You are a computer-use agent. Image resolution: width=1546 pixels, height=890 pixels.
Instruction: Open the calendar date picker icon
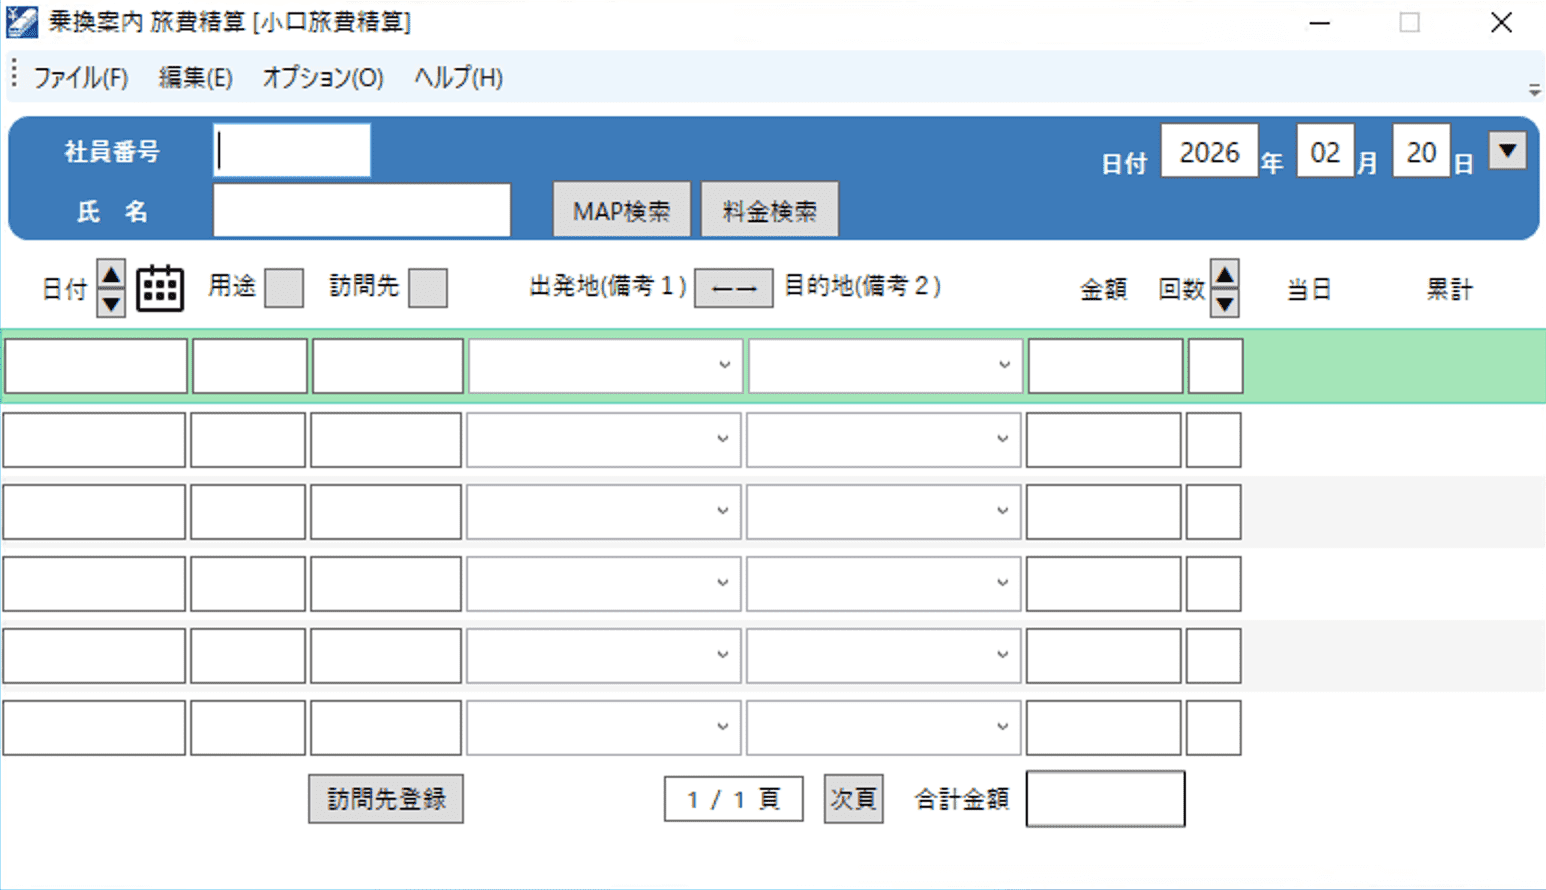tap(160, 289)
